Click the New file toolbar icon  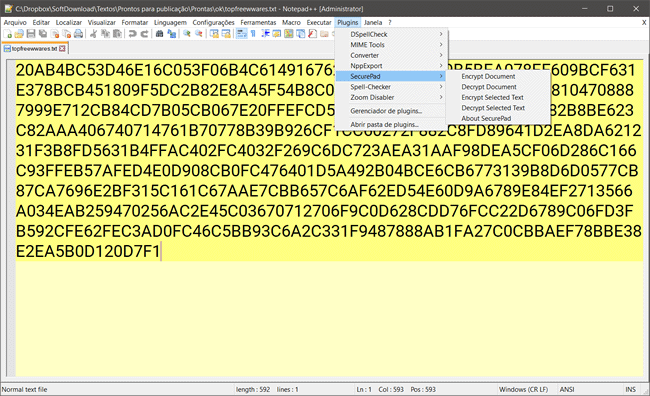click(x=8, y=34)
